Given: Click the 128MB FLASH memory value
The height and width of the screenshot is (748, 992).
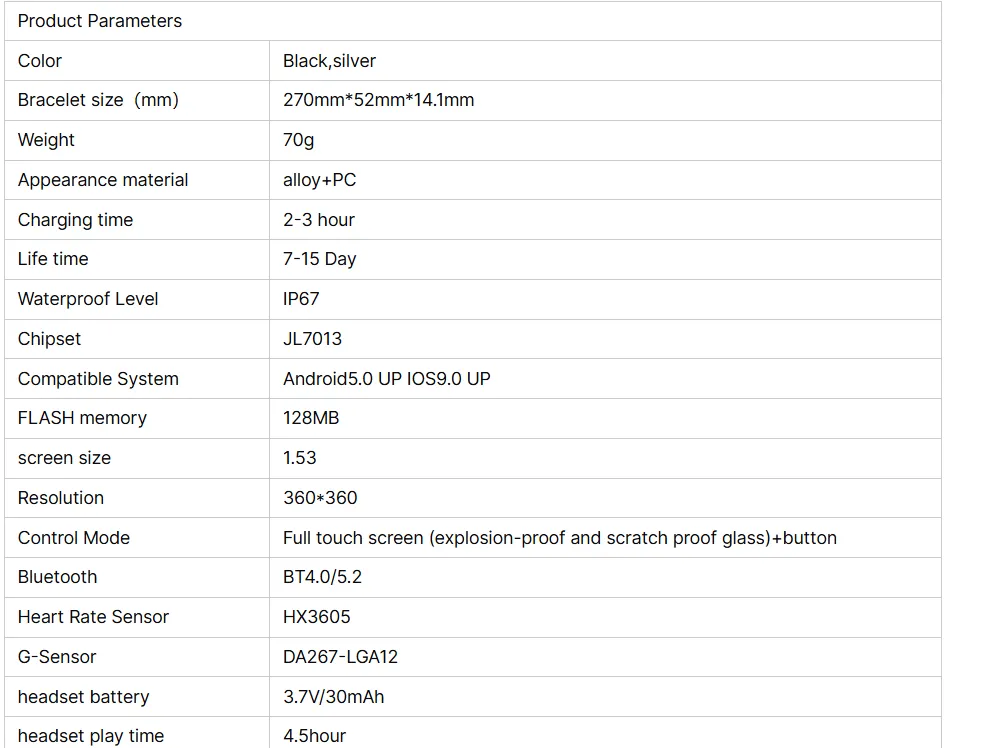Looking at the screenshot, I should tap(311, 418).
